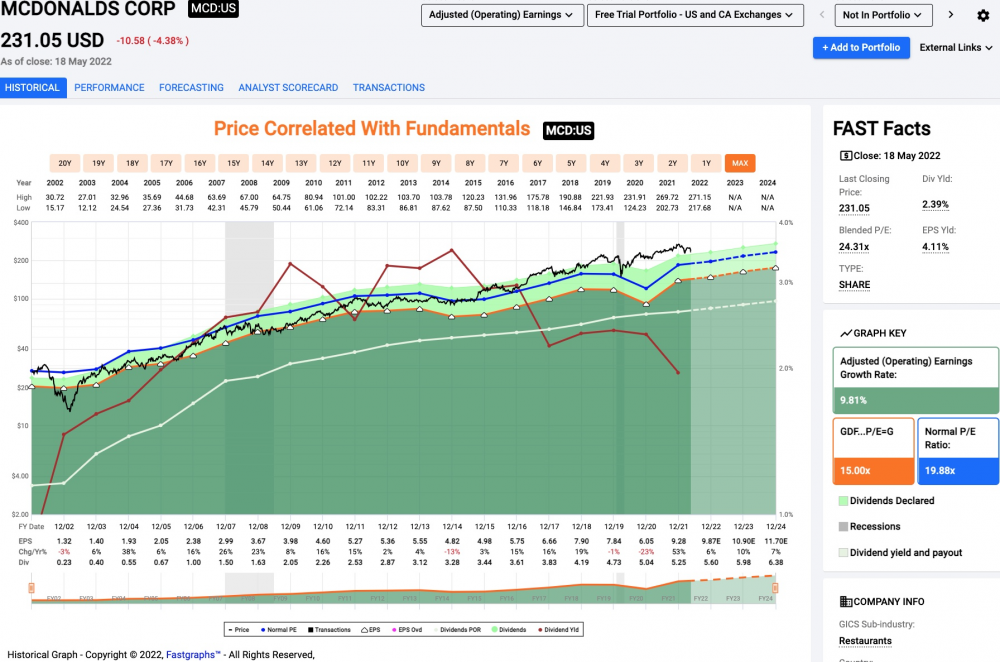Click the Company Info building icon

click(x=846, y=601)
